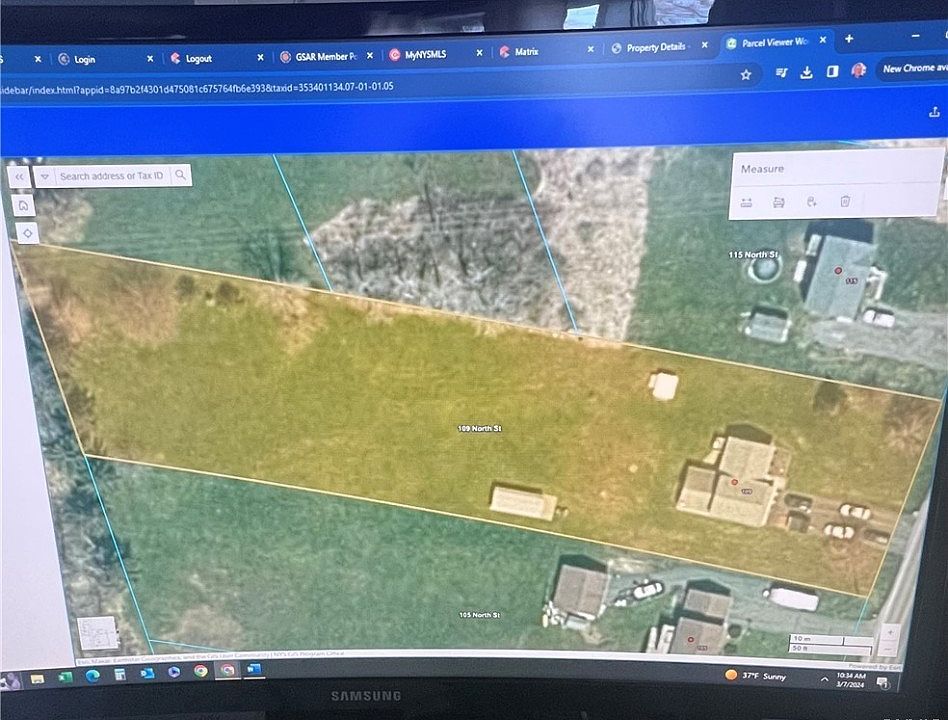
Task: Open the weather widget in taskbar
Action: tap(761, 677)
